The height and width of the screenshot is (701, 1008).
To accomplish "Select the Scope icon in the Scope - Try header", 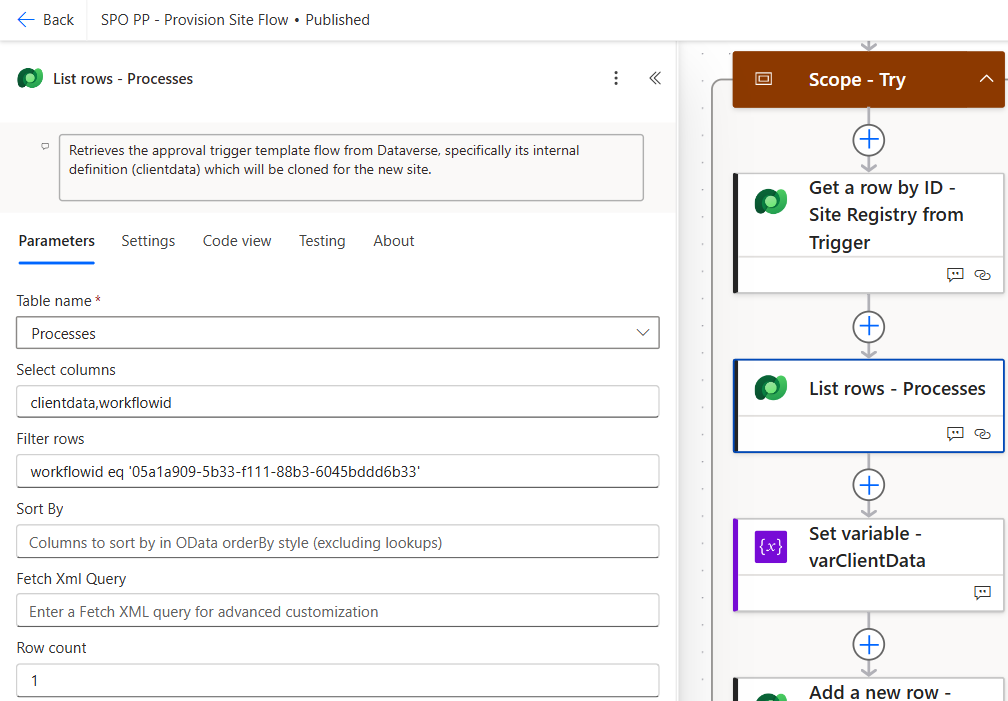I will point(763,79).
